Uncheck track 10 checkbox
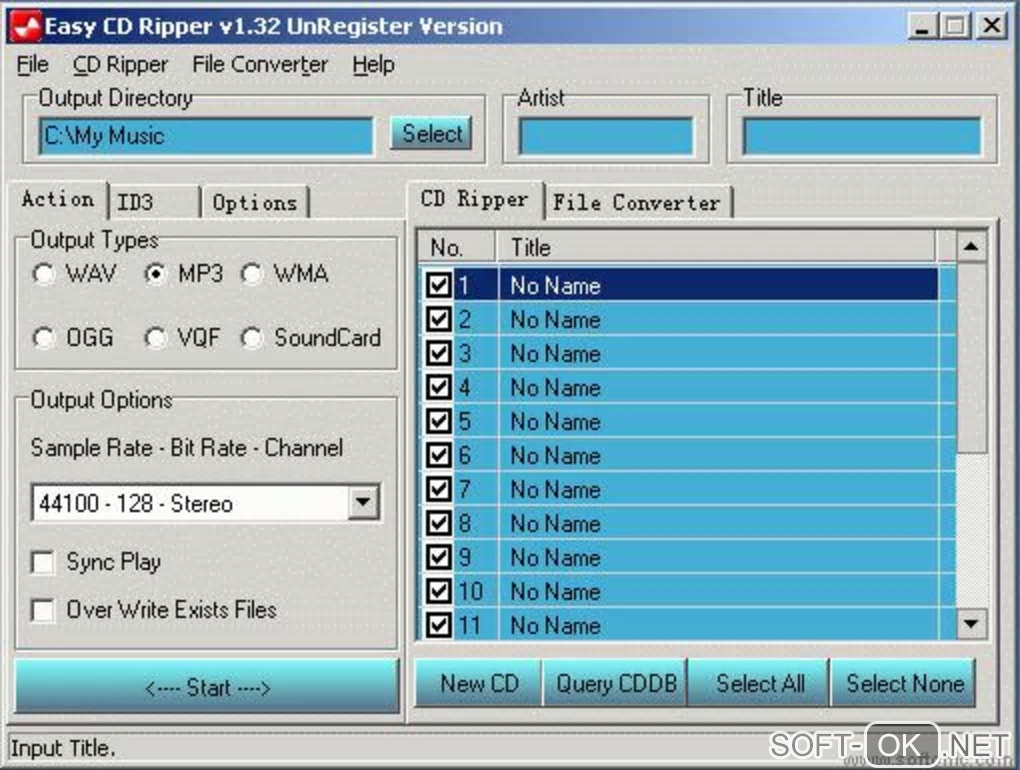 [438, 591]
